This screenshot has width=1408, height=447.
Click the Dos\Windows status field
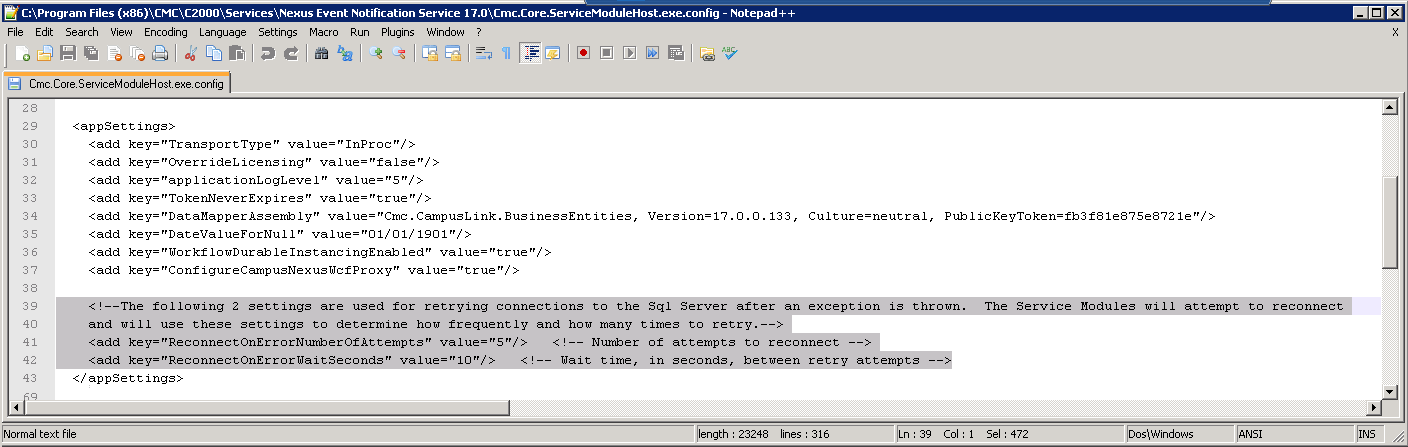[x=1178, y=434]
